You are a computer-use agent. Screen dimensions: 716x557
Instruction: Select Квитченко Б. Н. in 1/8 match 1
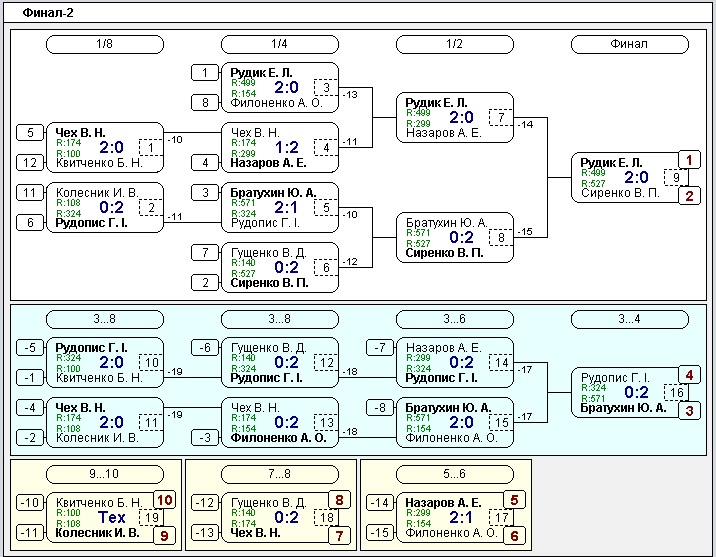(x=99, y=163)
